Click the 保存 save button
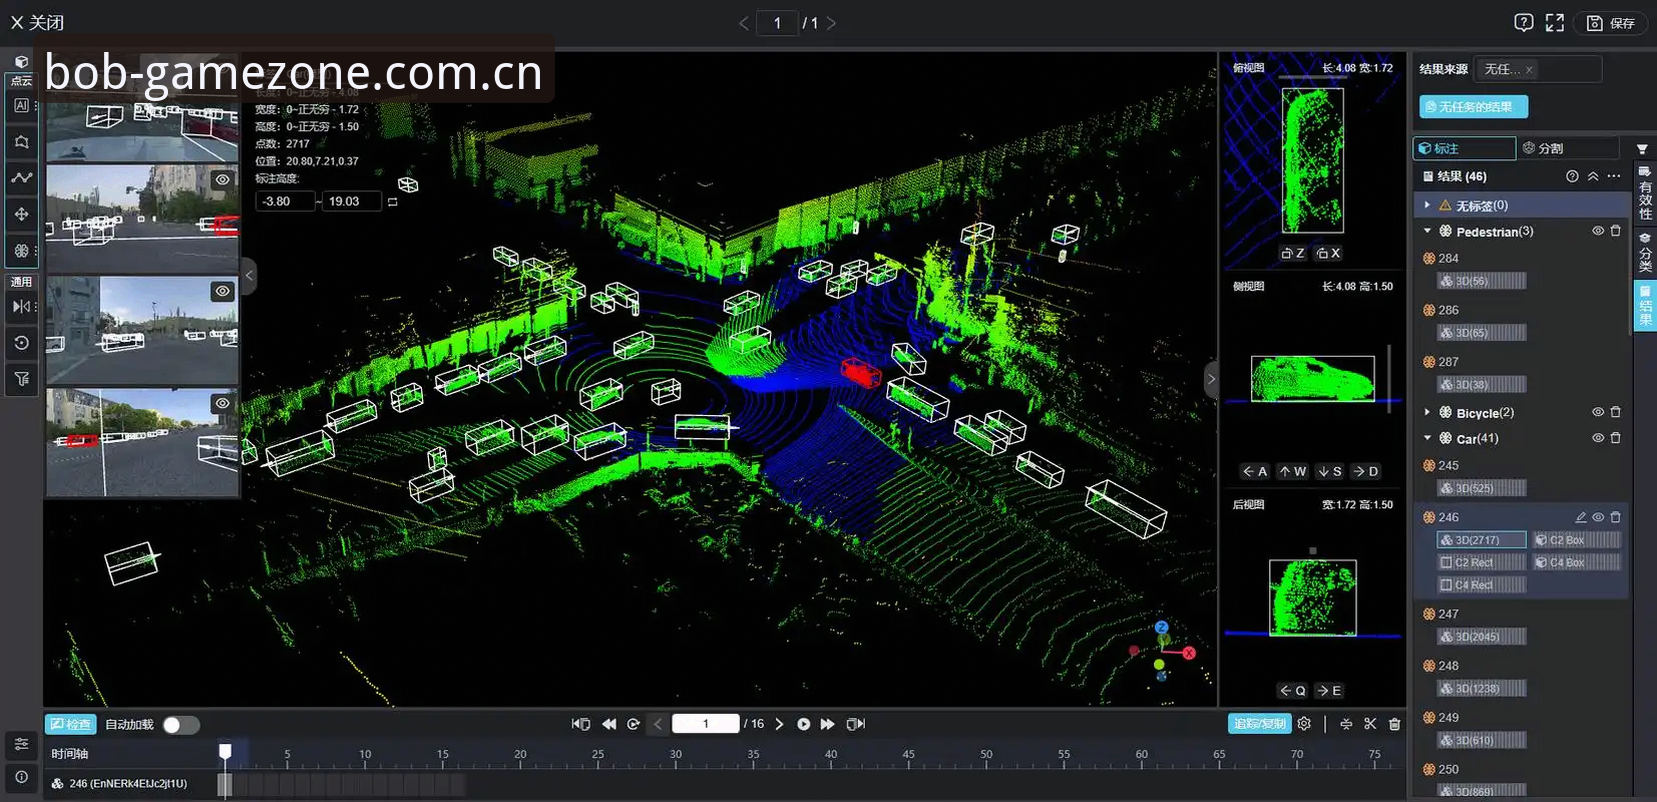The image size is (1657, 802). (1611, 23)
